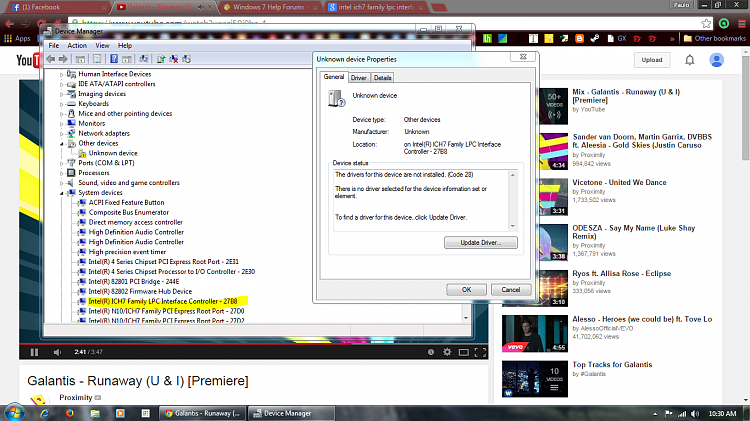Click the Back arrow in Device Manager toolbar

click(51, 59)
